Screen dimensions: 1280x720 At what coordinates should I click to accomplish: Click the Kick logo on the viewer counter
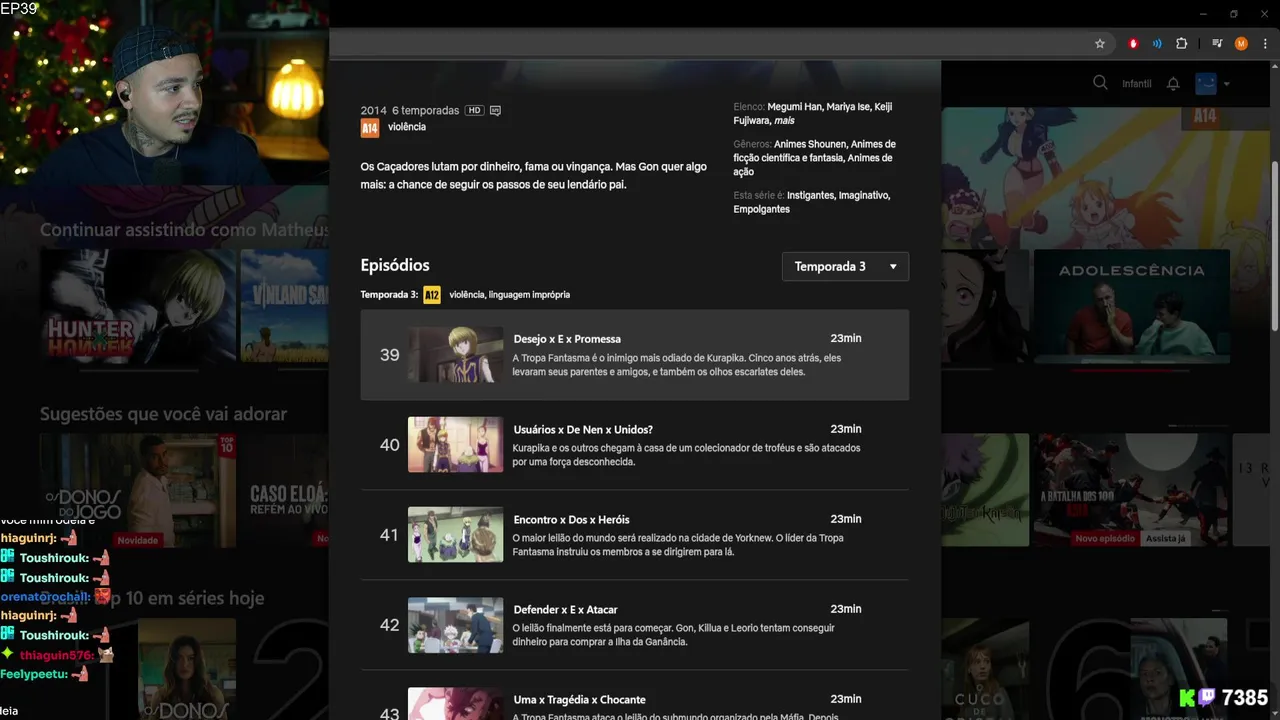pos(1187,698)
